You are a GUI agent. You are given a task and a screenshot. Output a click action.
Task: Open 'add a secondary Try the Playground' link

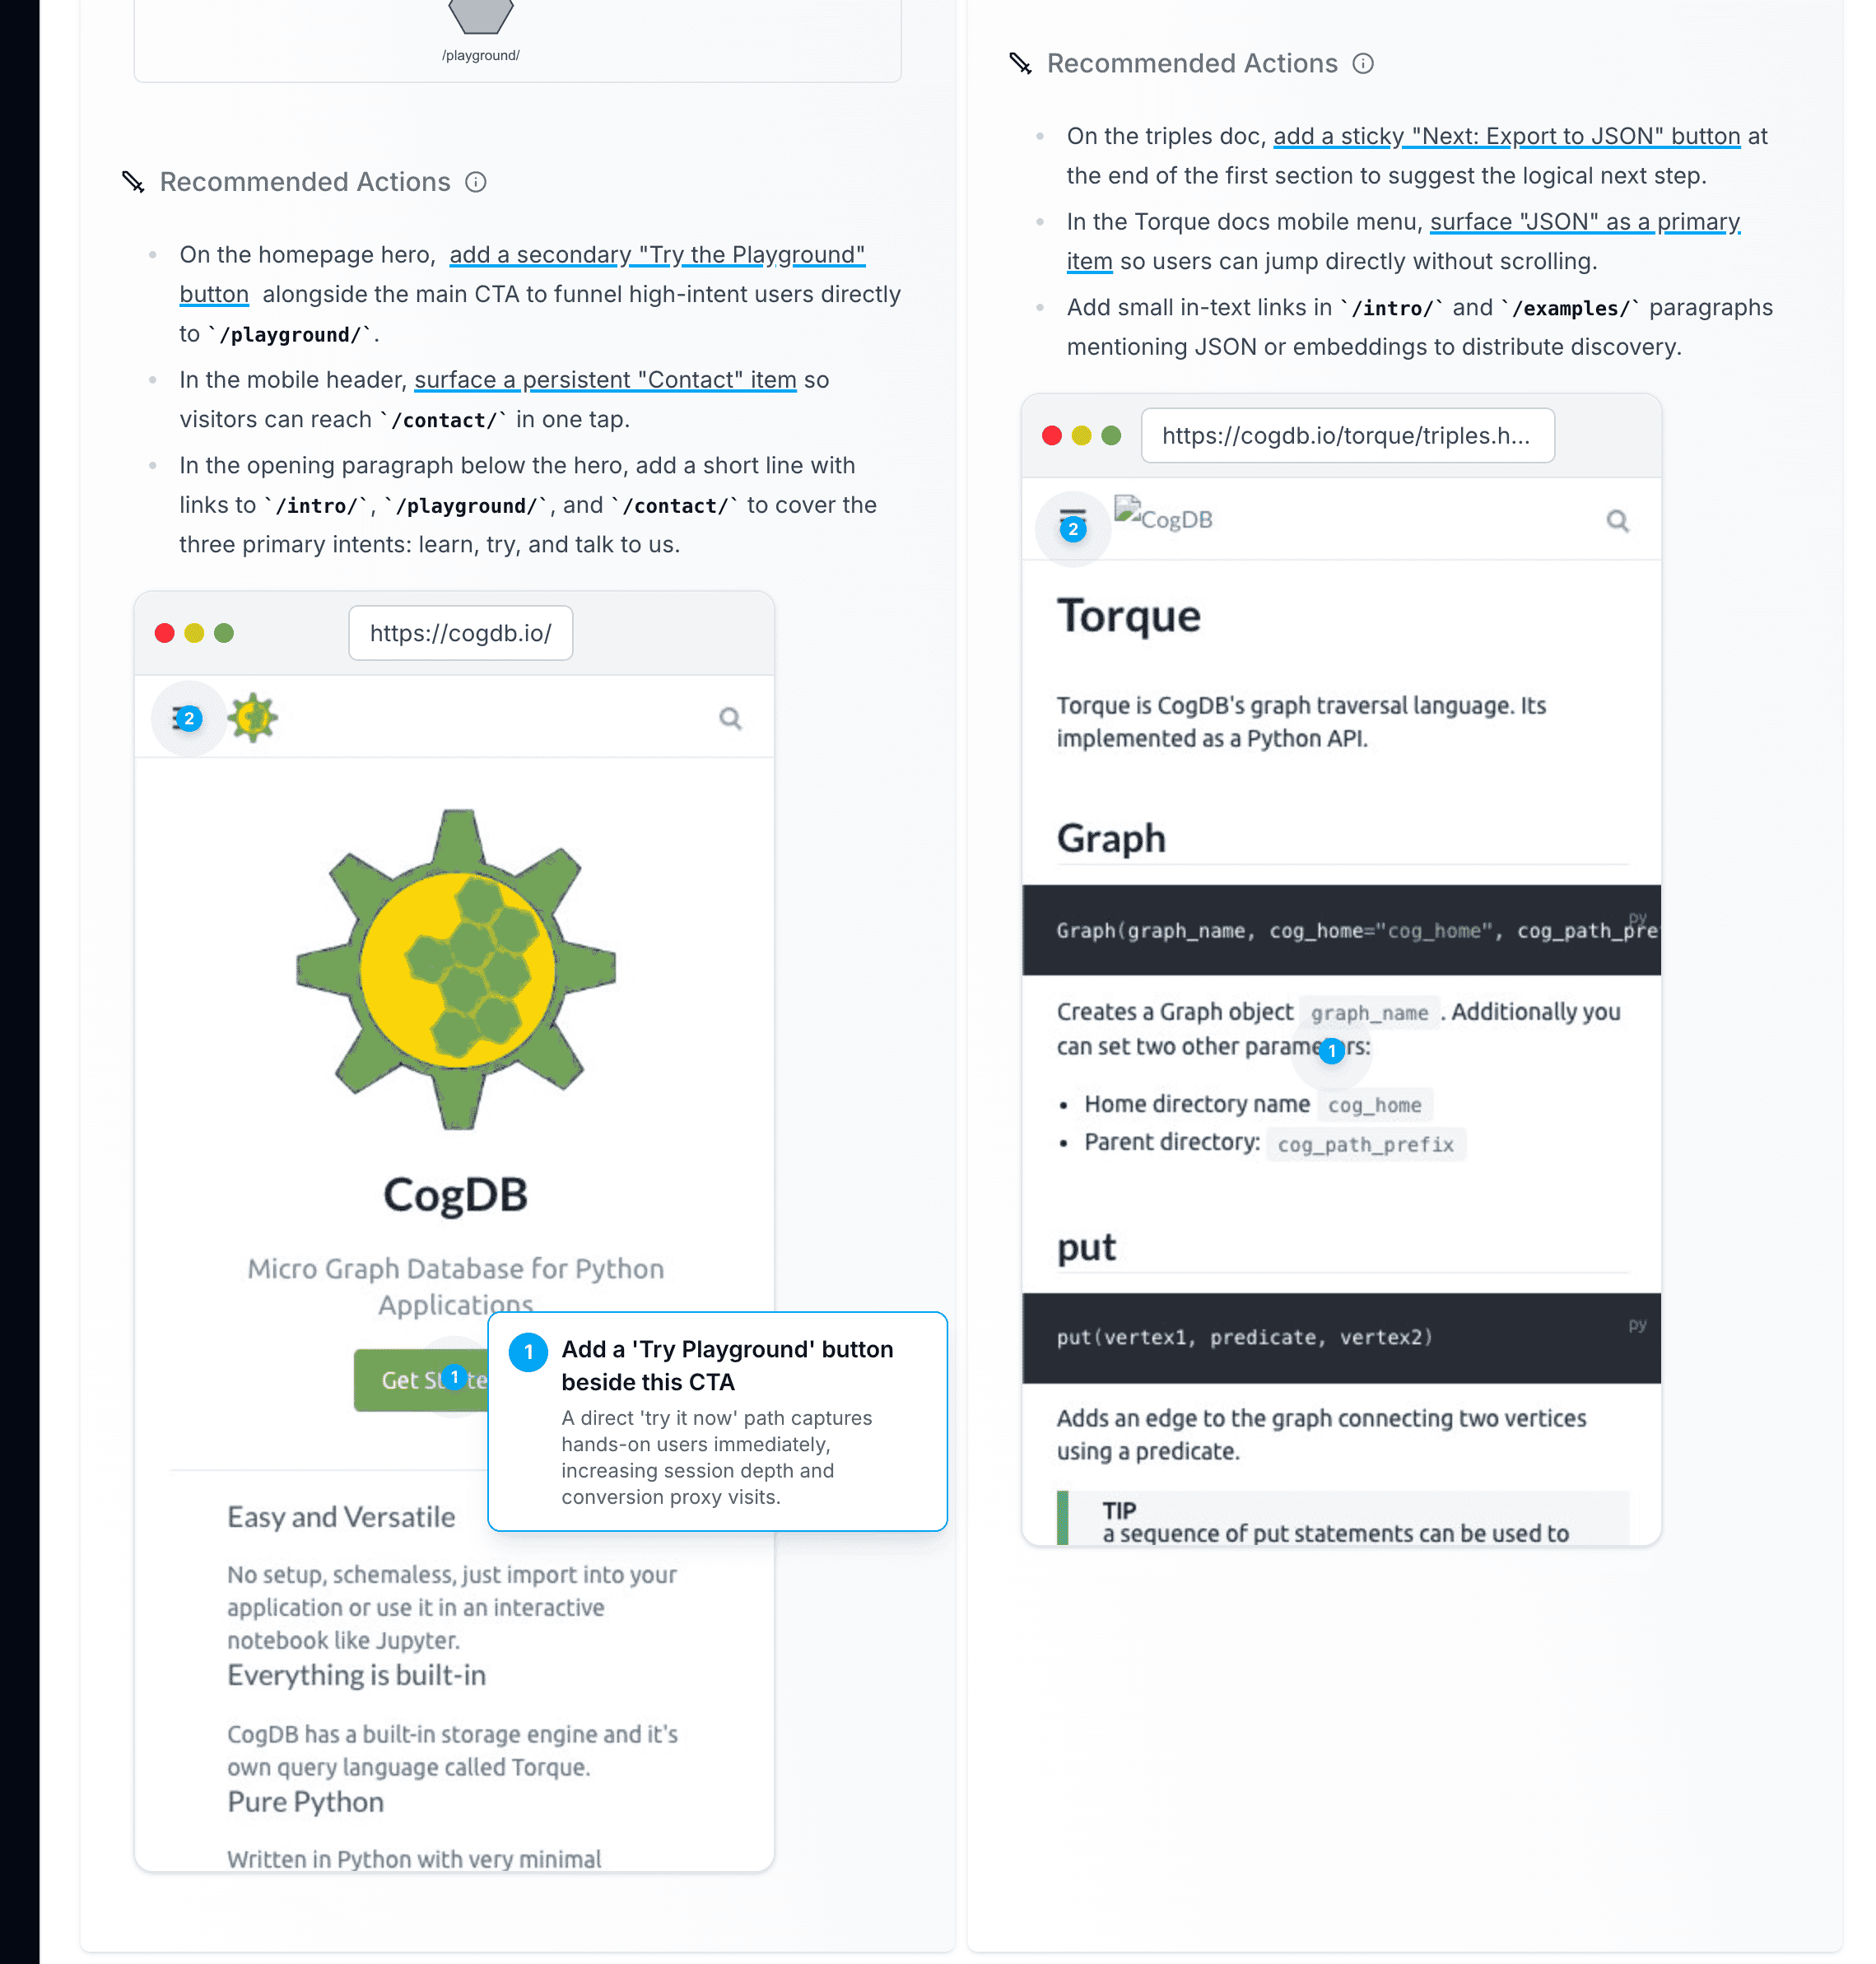click(522, 274)
